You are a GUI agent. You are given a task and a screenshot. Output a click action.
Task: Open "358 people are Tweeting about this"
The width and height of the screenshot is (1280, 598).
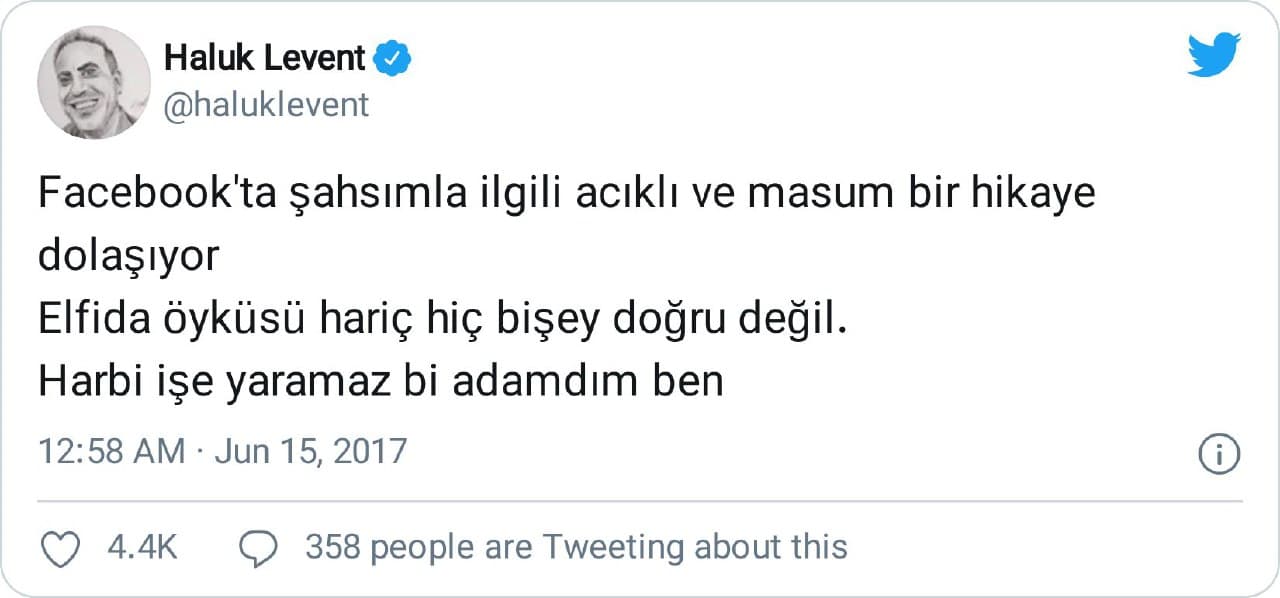576,547
